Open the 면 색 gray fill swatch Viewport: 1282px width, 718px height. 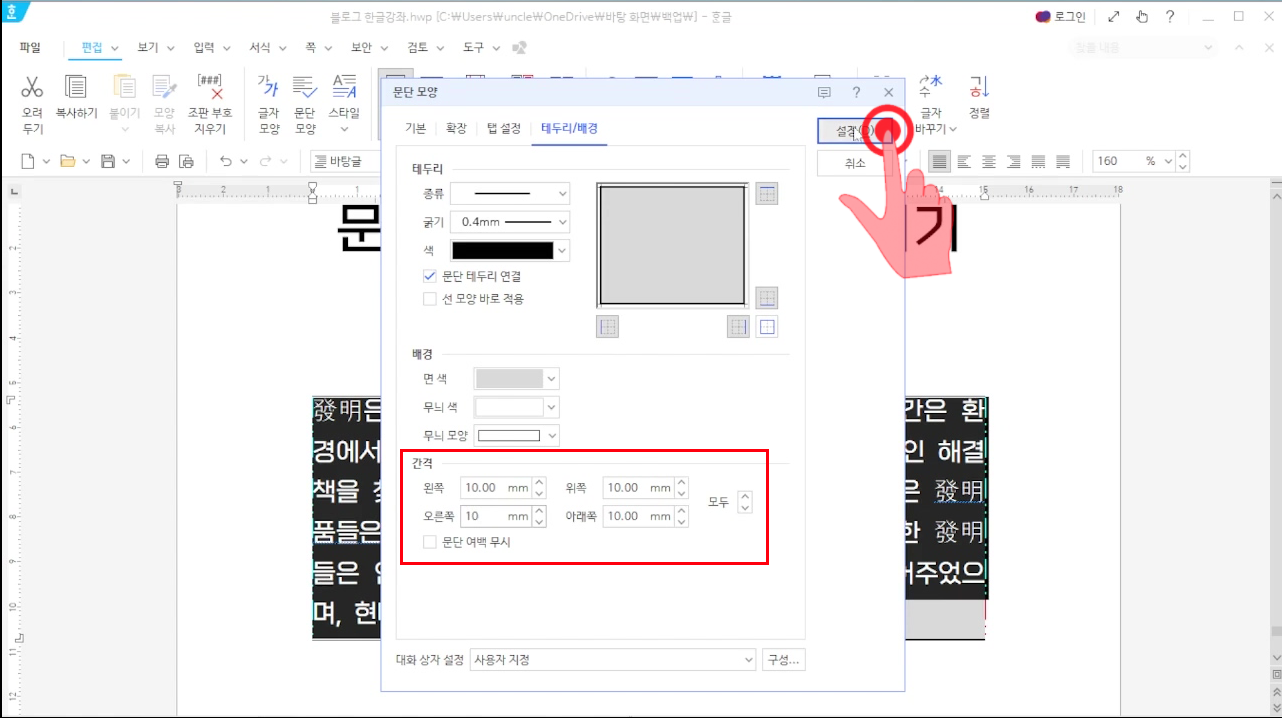pyautogui.click(x=517, y=378)
